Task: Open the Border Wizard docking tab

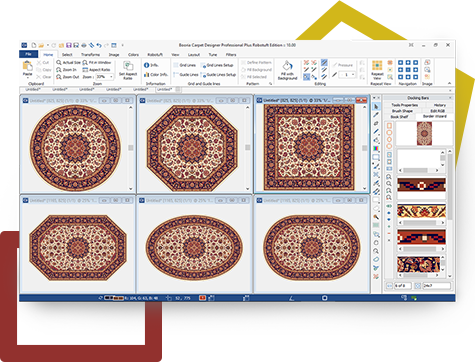Action: pyautogui.click(x=435, y=116)
